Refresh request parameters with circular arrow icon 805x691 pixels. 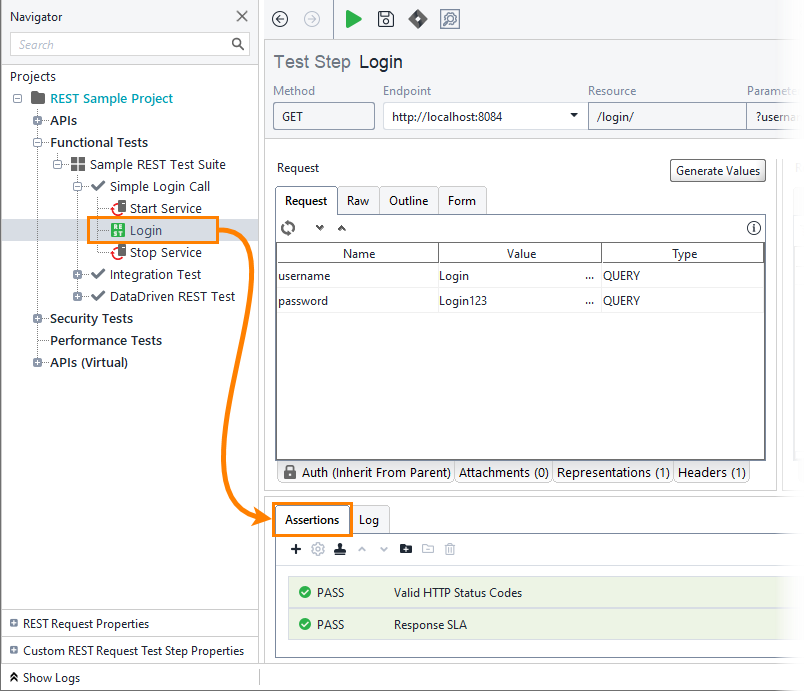pos(288,228)
